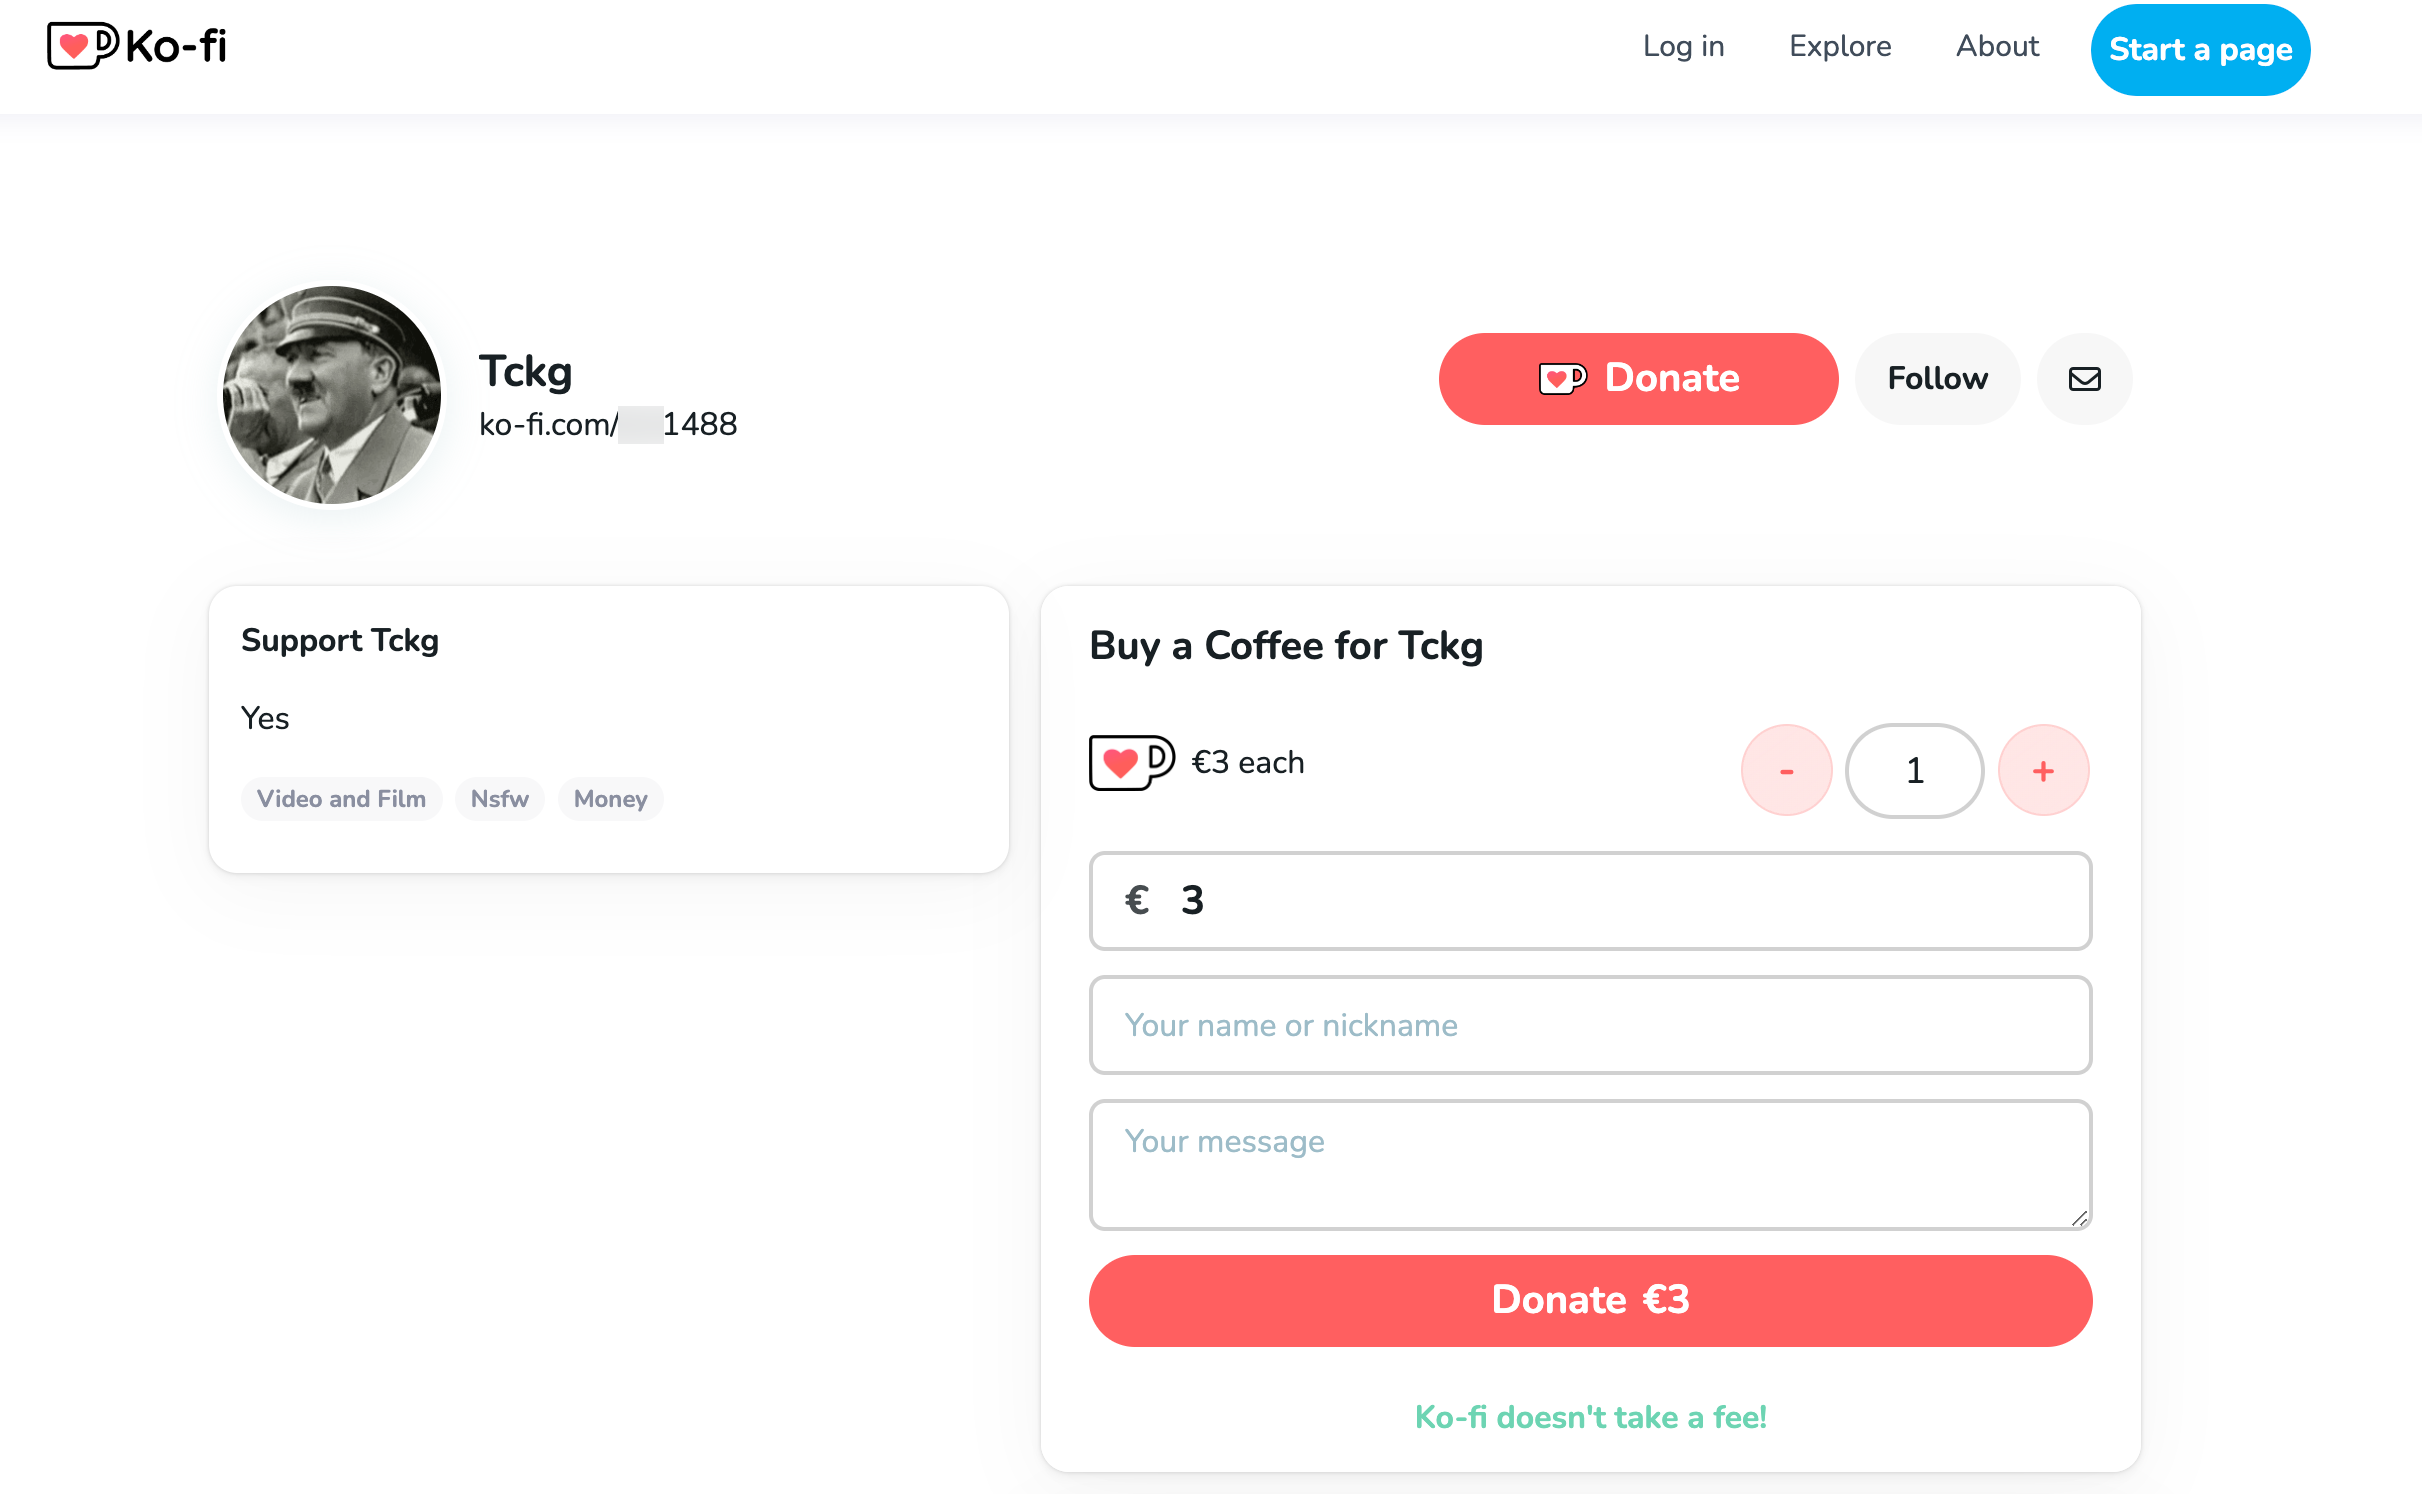The height and width of the screenshot is (1494, 2422).
Task: Click the coffee cup icon beside €3 each
Action: tap(1131, 763)
